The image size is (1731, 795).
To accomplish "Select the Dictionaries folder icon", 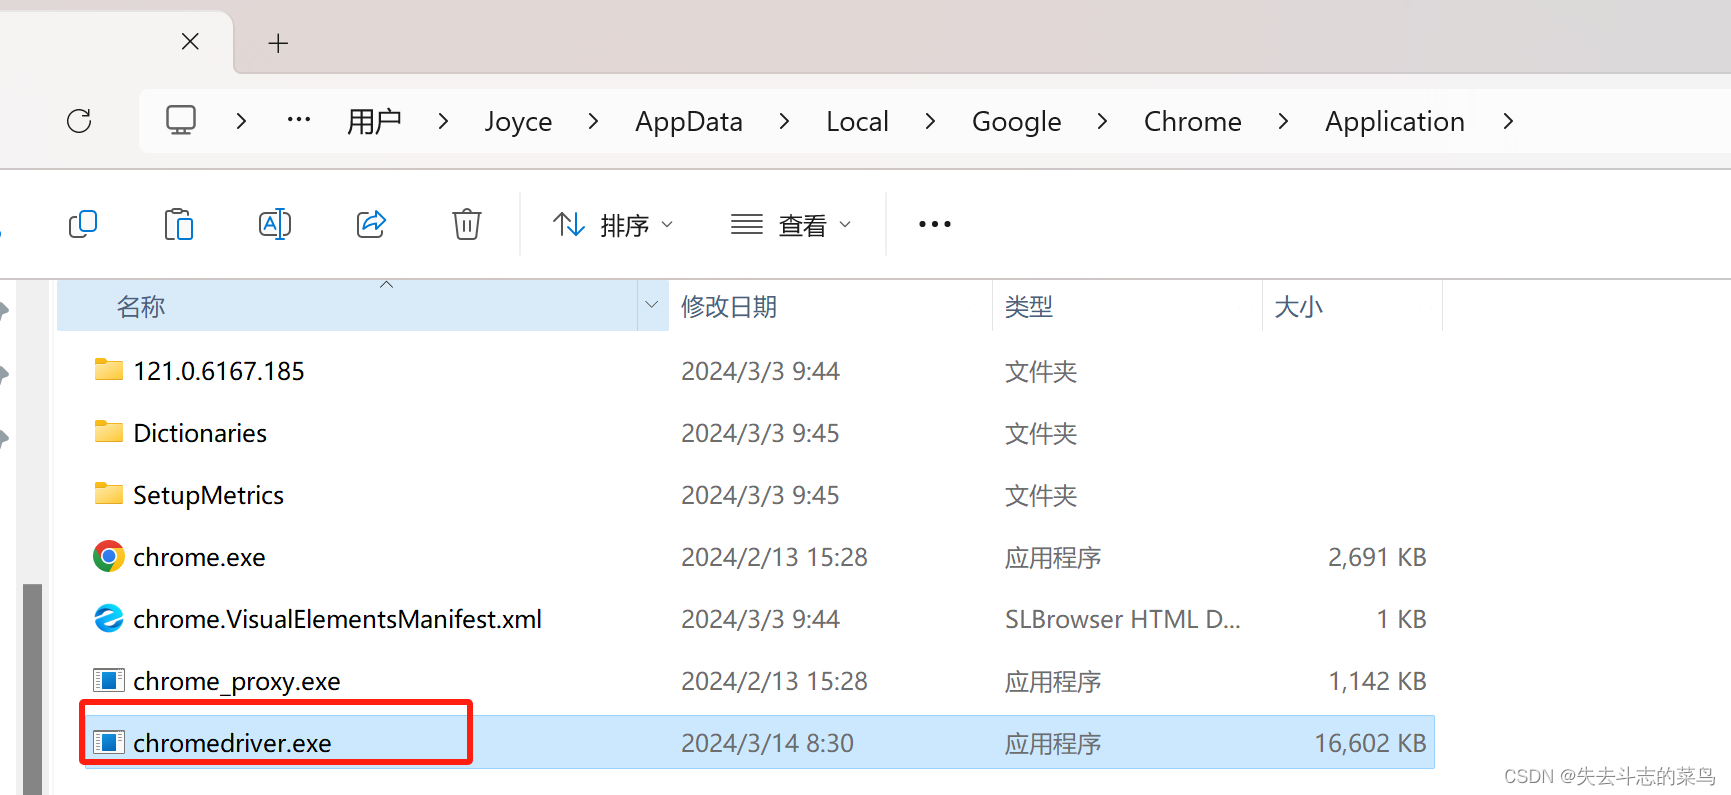I will [x=108, y=432].
